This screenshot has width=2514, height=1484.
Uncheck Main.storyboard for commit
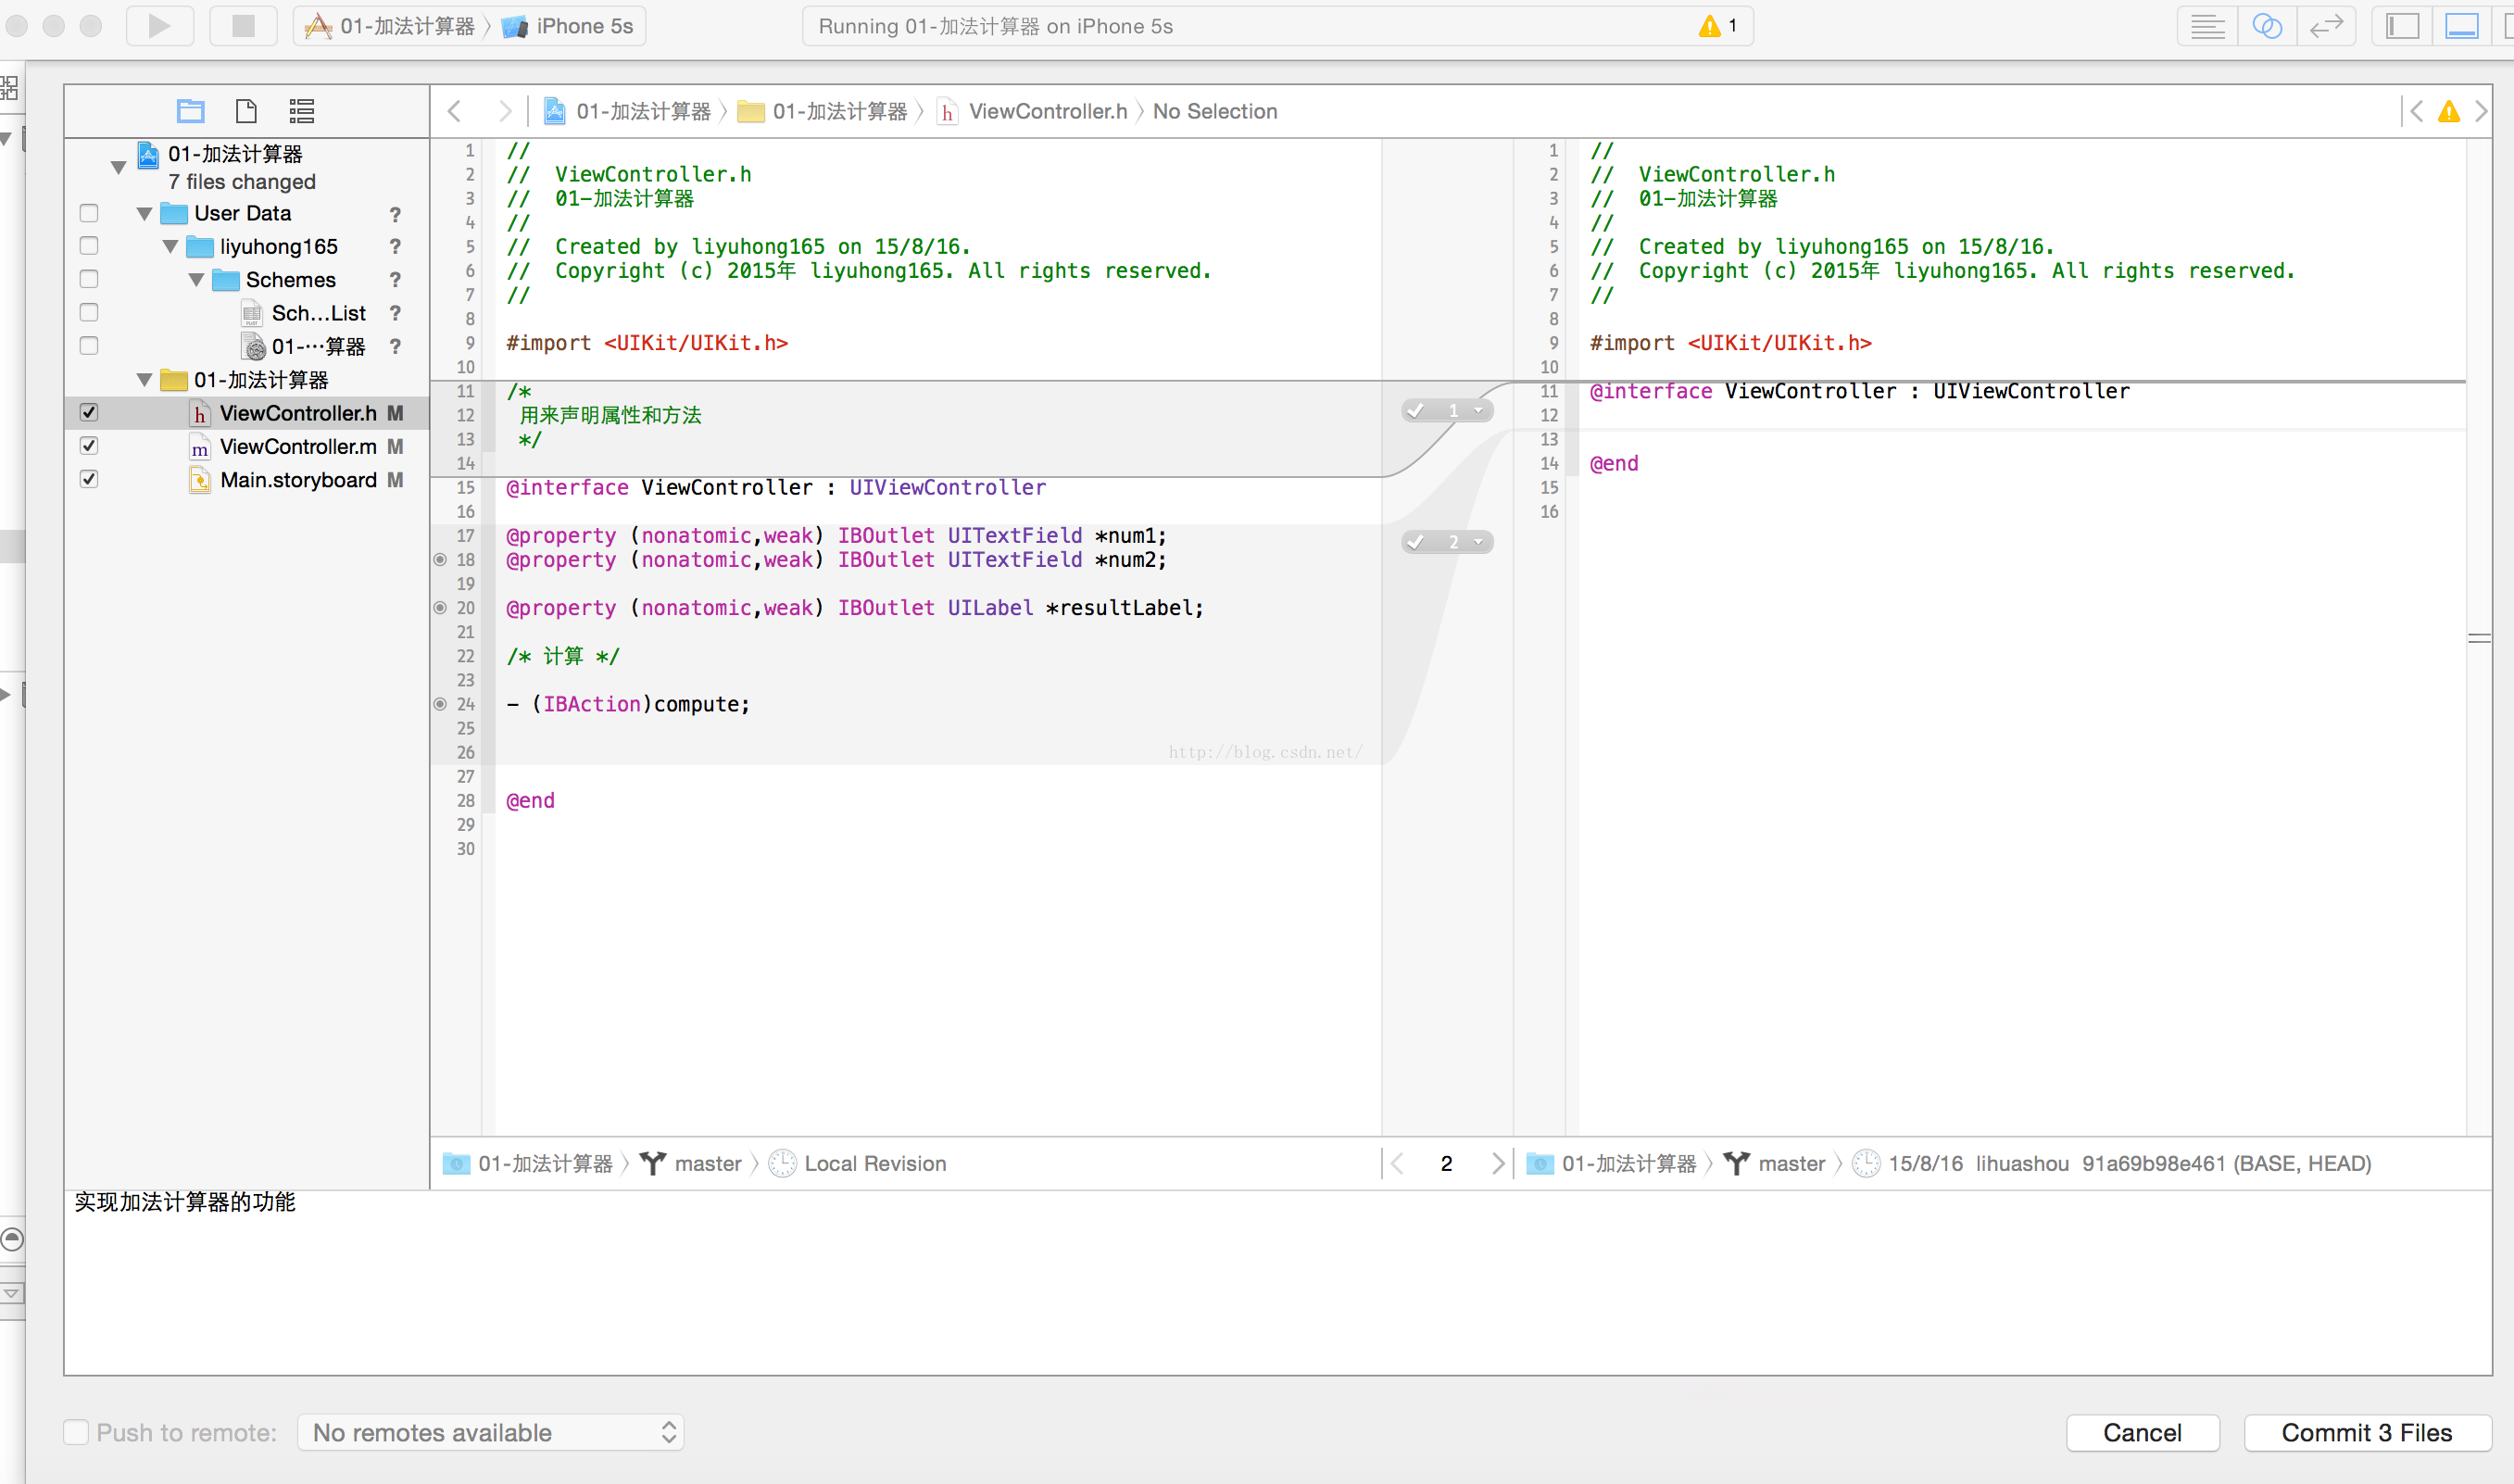[89, 479]
